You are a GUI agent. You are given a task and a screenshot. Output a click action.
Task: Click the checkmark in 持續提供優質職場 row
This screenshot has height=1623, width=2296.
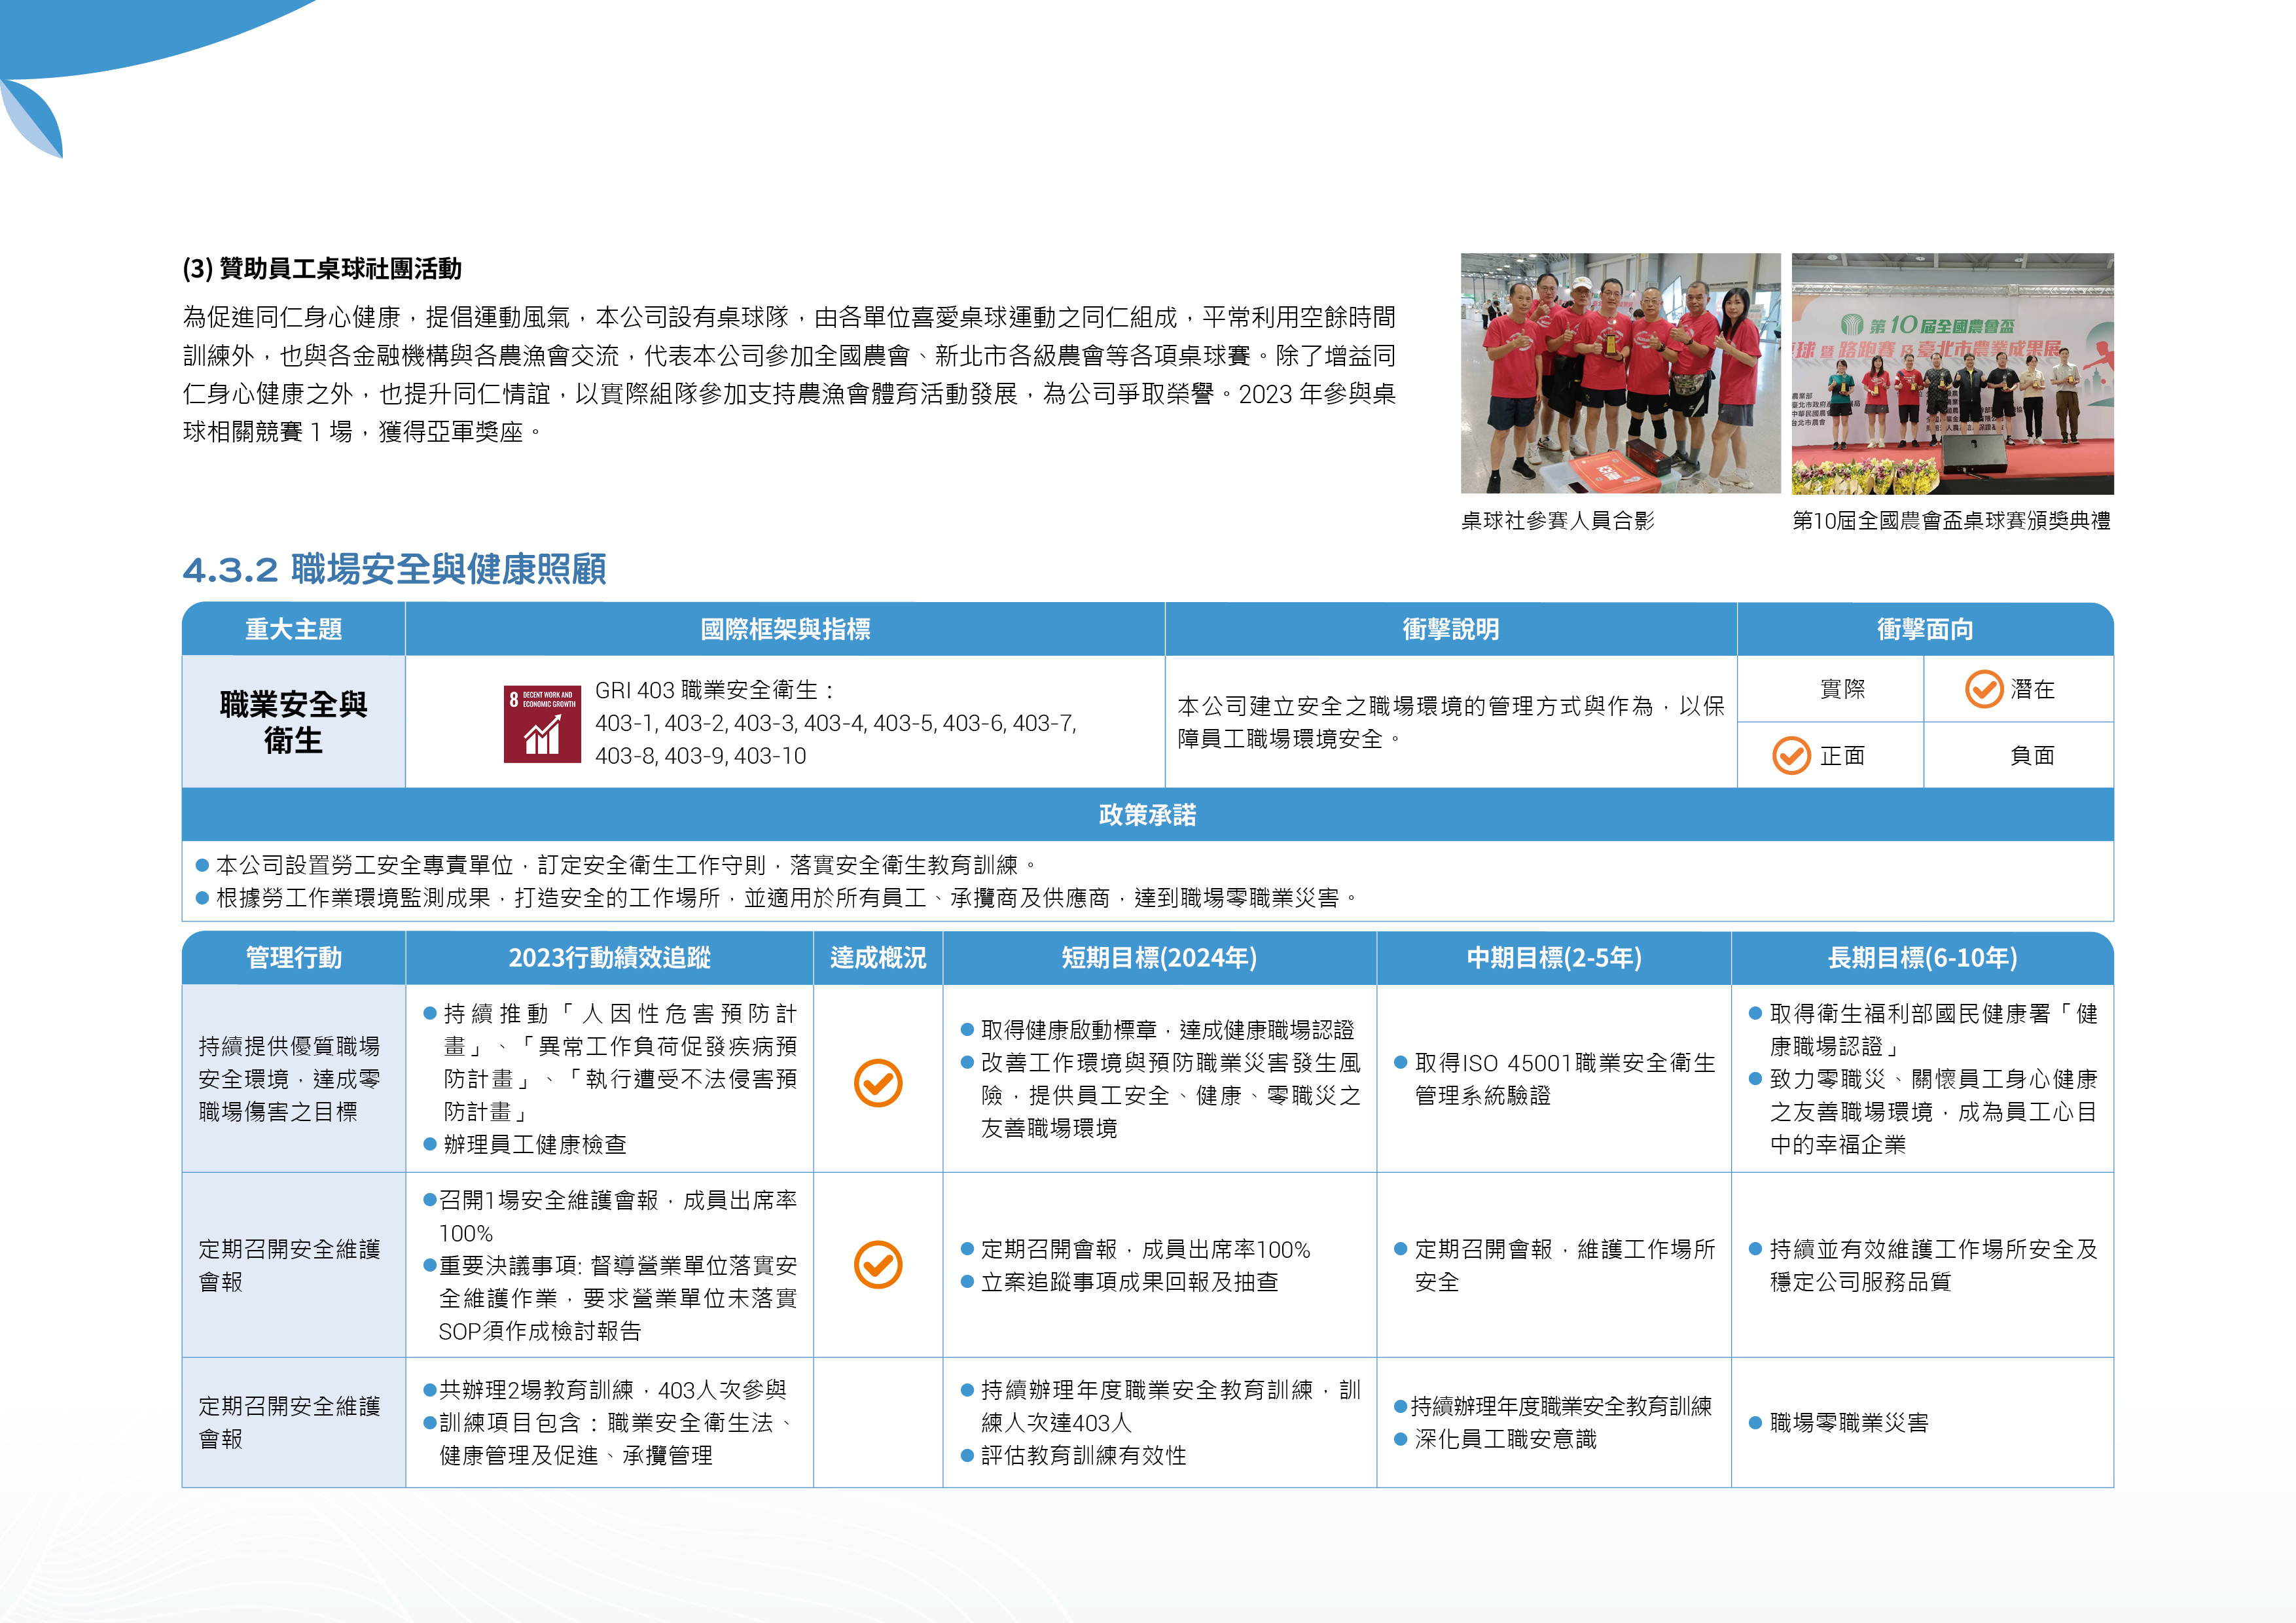878,1082
